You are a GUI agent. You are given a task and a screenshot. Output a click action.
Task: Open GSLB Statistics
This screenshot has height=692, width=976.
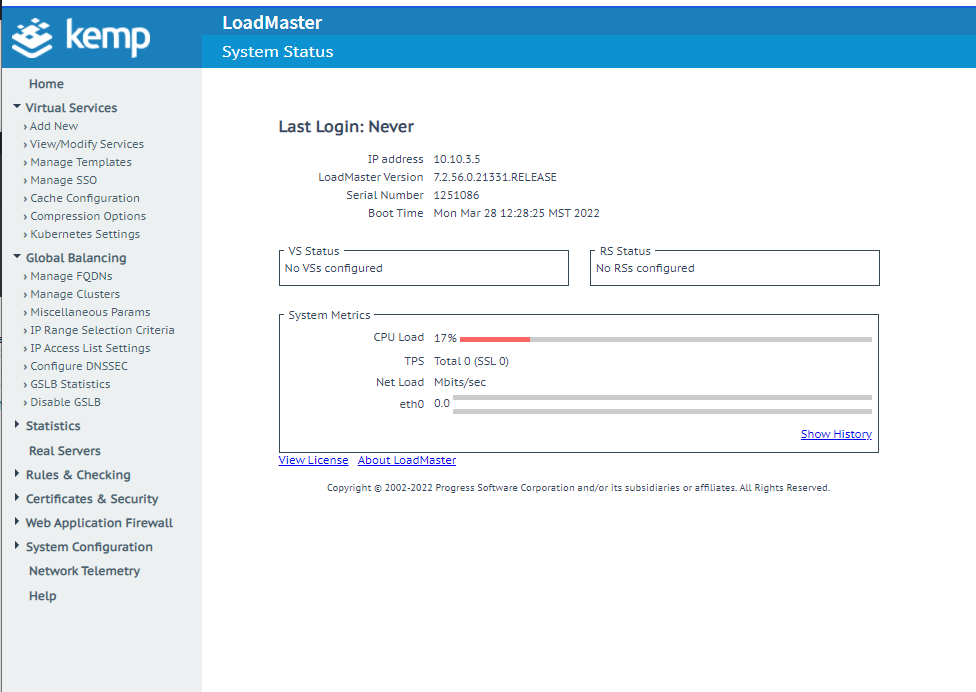[70, 385]
